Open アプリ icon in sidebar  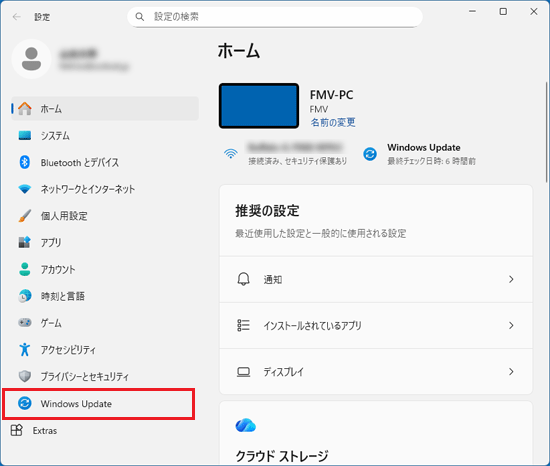[25, 242]
